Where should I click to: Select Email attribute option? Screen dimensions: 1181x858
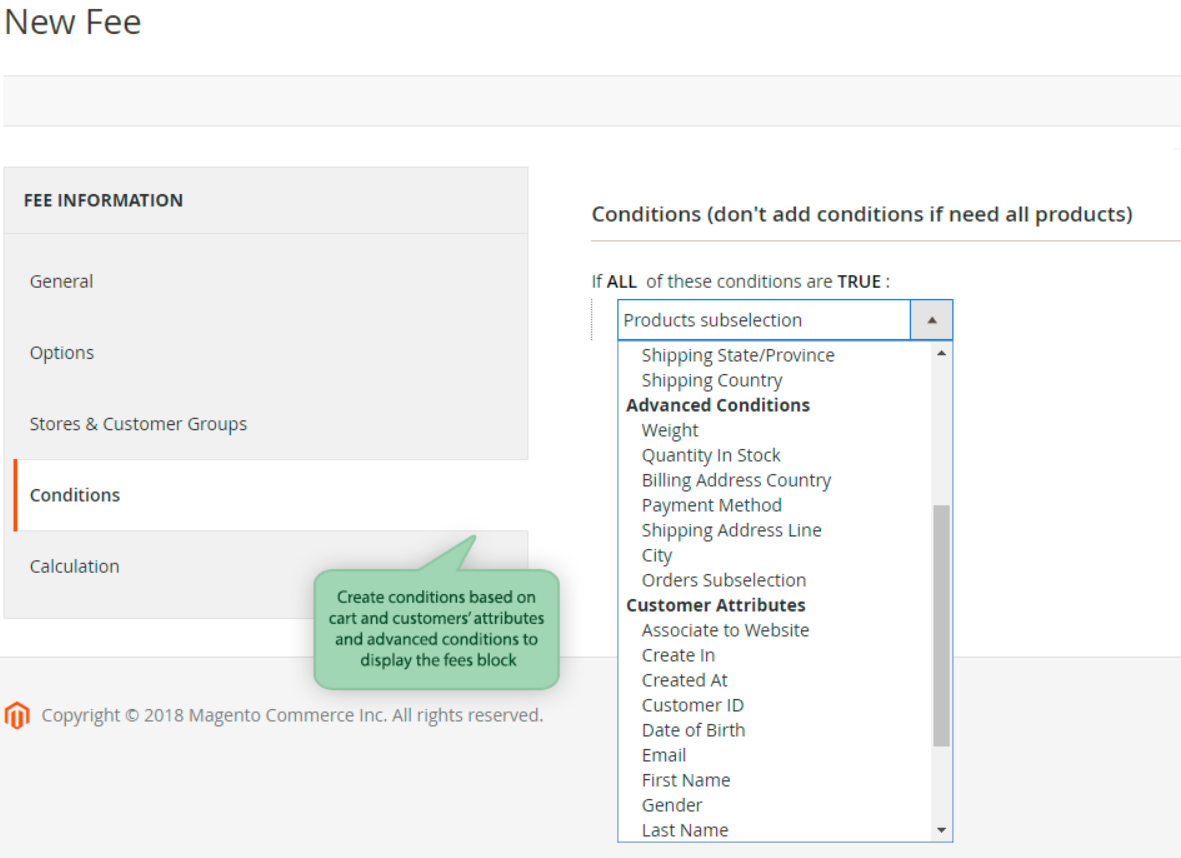pyautogui.click(x=664, y=755)
